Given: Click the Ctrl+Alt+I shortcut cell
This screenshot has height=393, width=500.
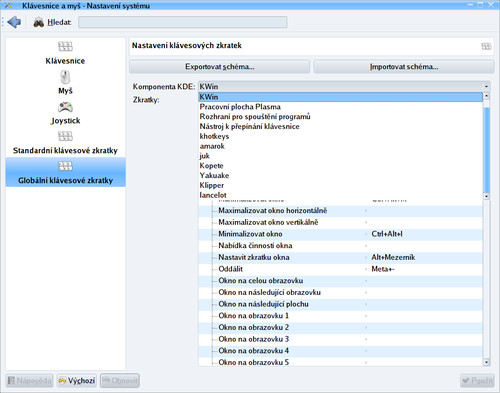Looking at the screenshot, I should (387, 234).
